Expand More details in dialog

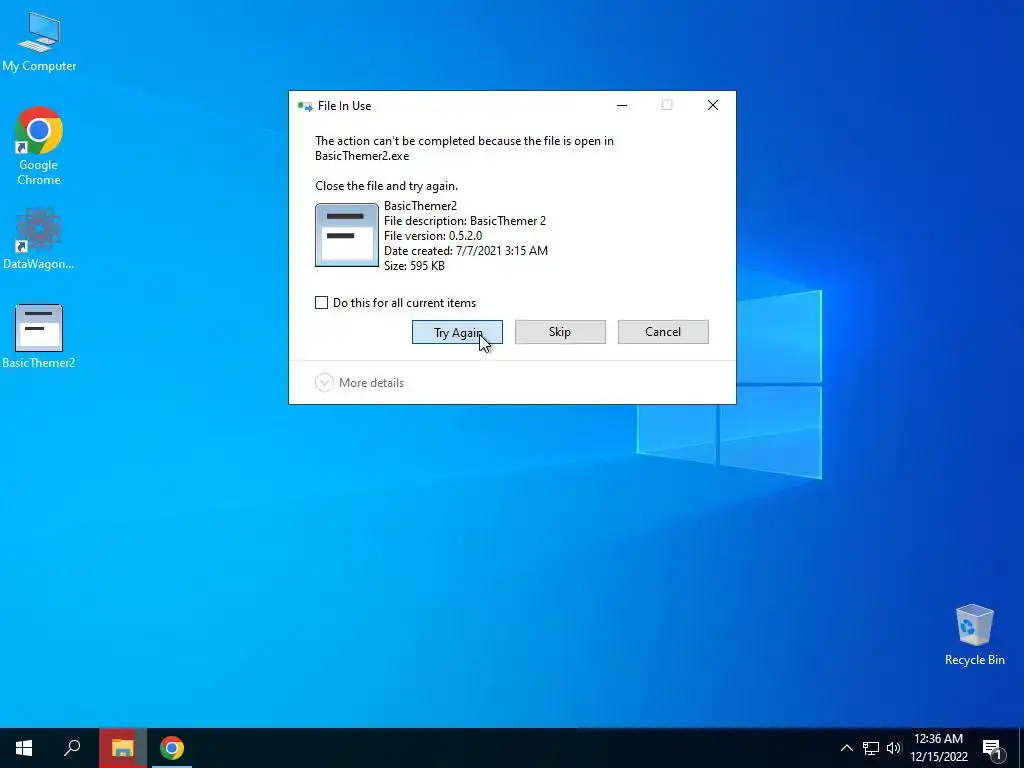pyautogui.click(x=359, y=383)
